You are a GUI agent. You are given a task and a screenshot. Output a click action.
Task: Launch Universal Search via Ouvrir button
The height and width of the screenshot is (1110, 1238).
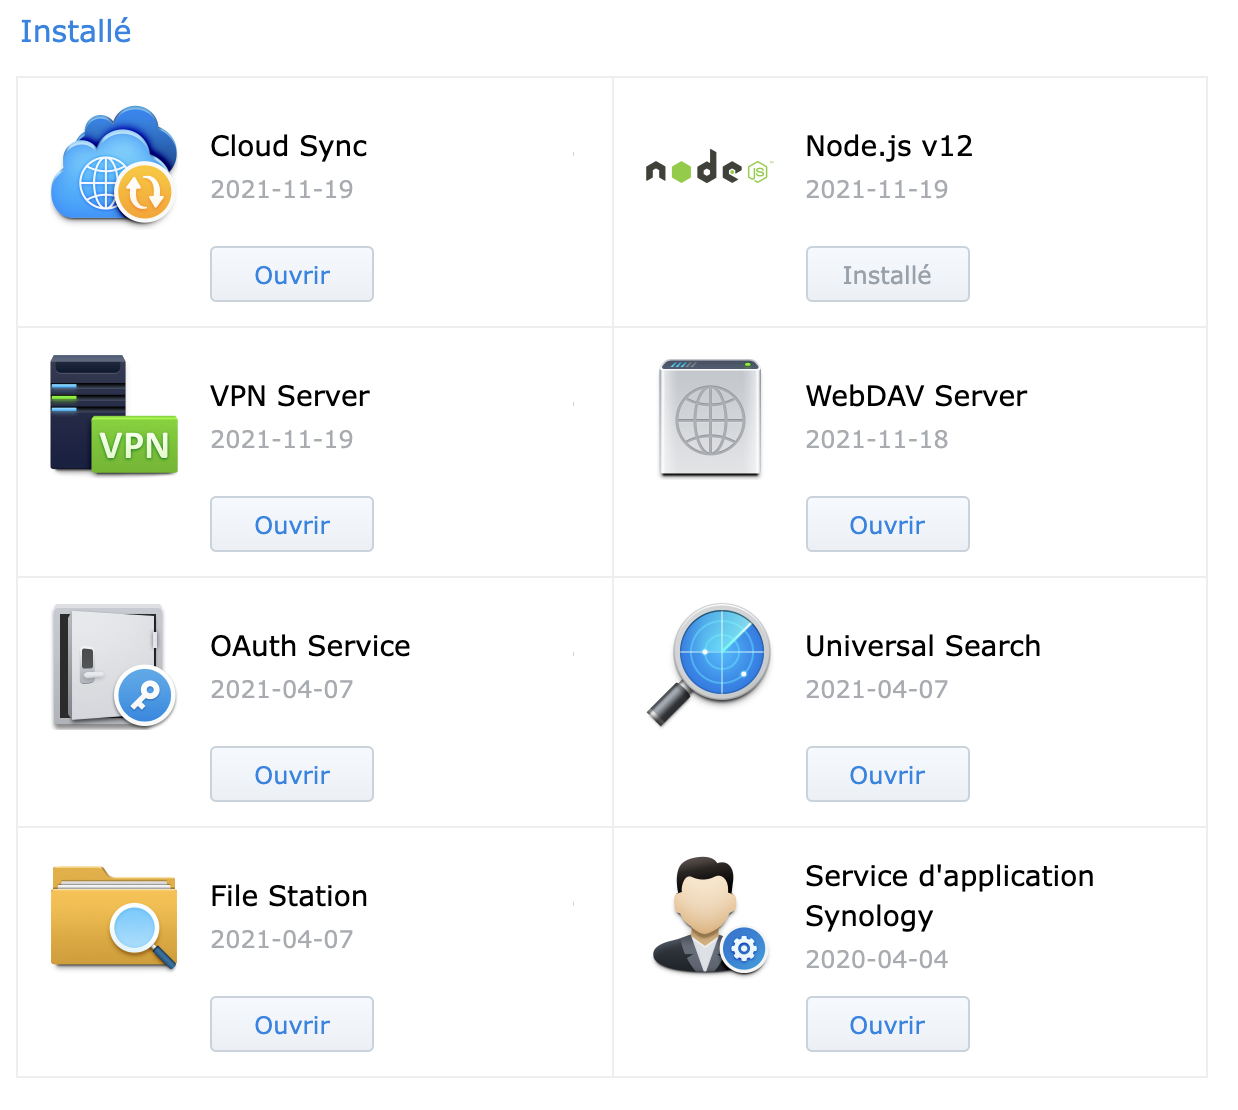tap(887, 775)
